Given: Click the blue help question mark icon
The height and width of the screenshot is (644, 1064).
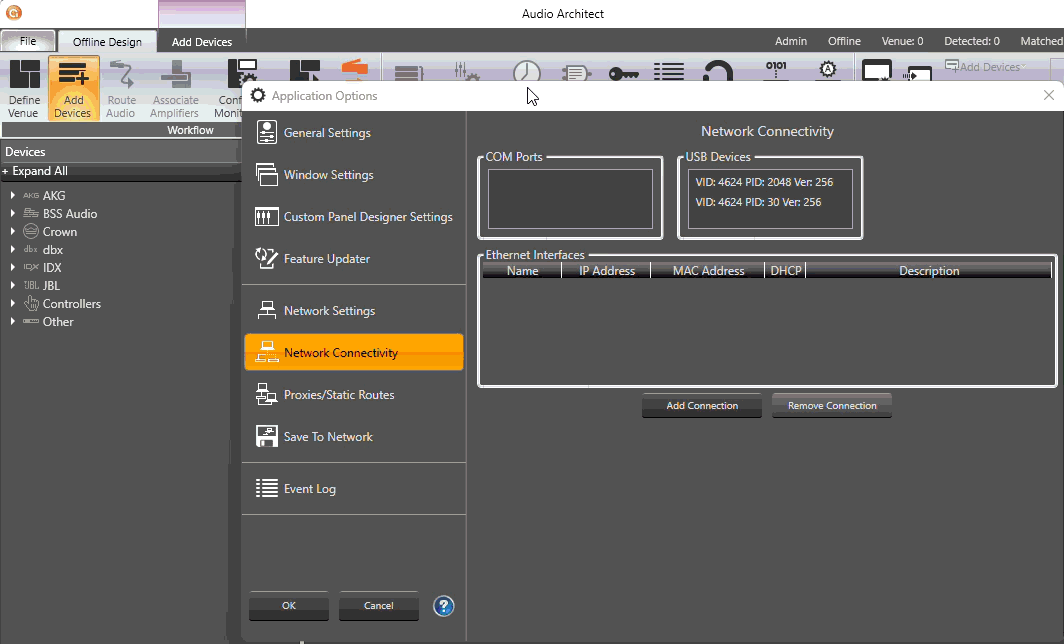Looking at the screenshot, I should coord(444,606).
